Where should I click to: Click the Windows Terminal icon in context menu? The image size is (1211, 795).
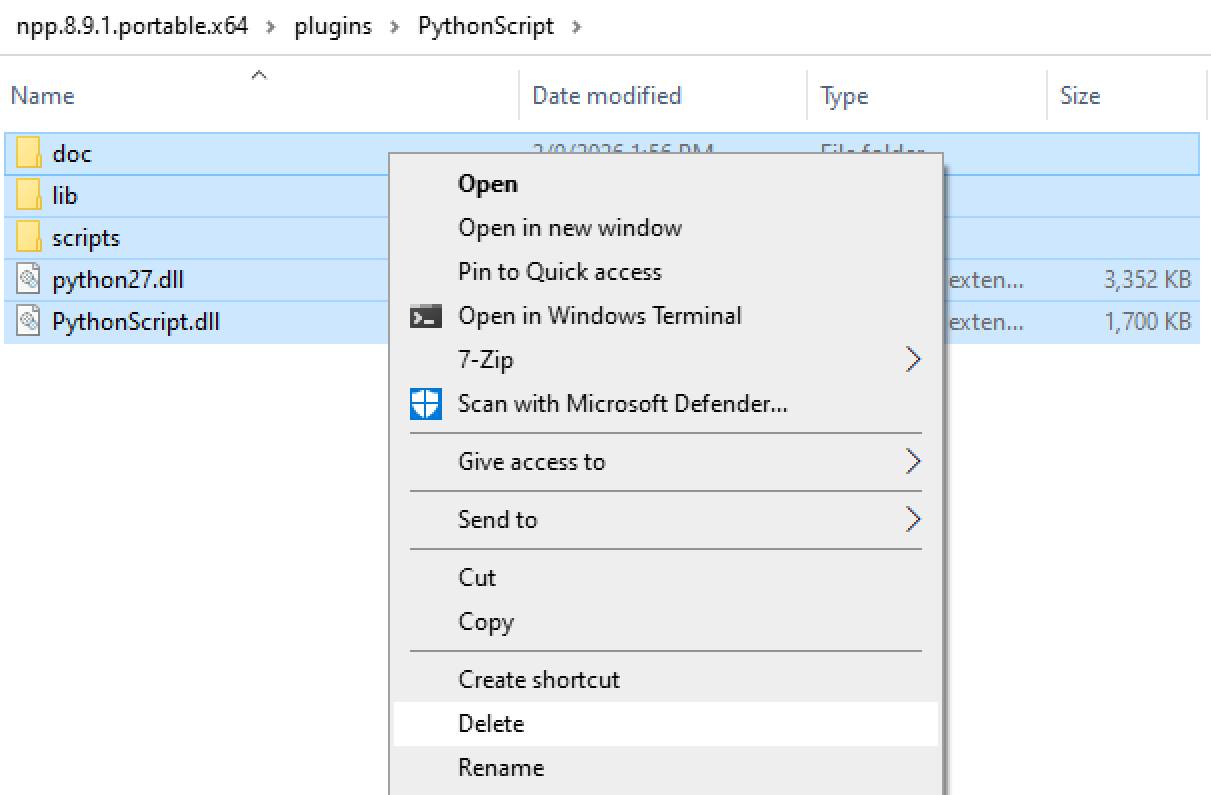[x=428, y=315]
